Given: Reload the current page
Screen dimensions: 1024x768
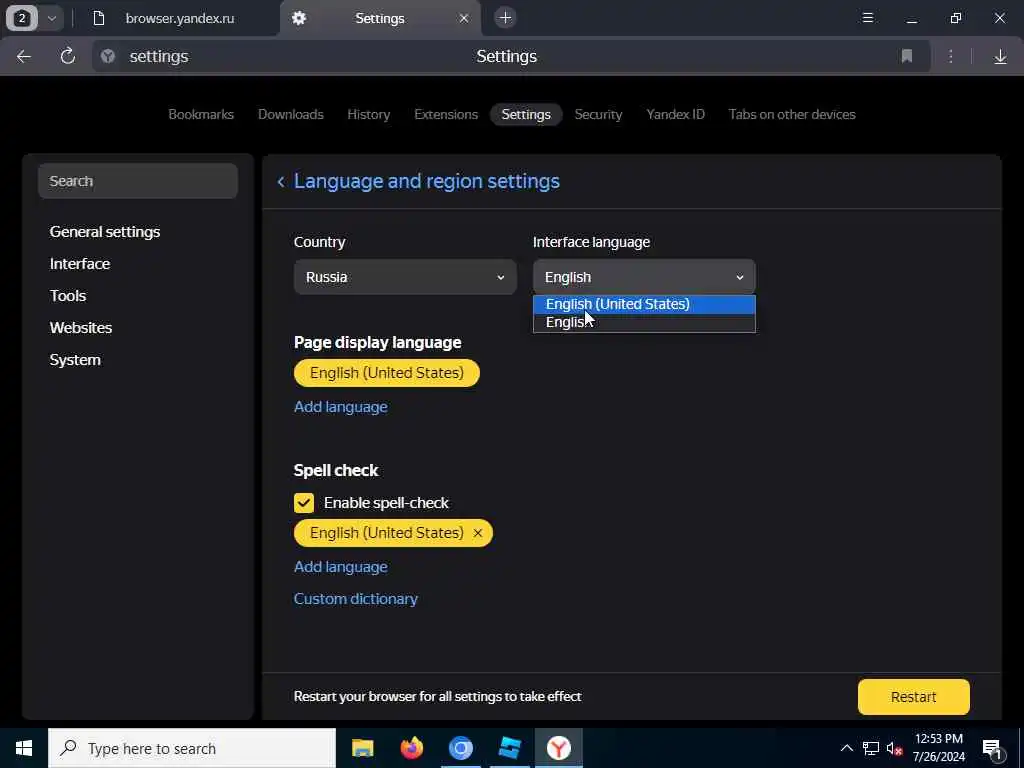Looking at the screenshot, I should click(67, 56).
